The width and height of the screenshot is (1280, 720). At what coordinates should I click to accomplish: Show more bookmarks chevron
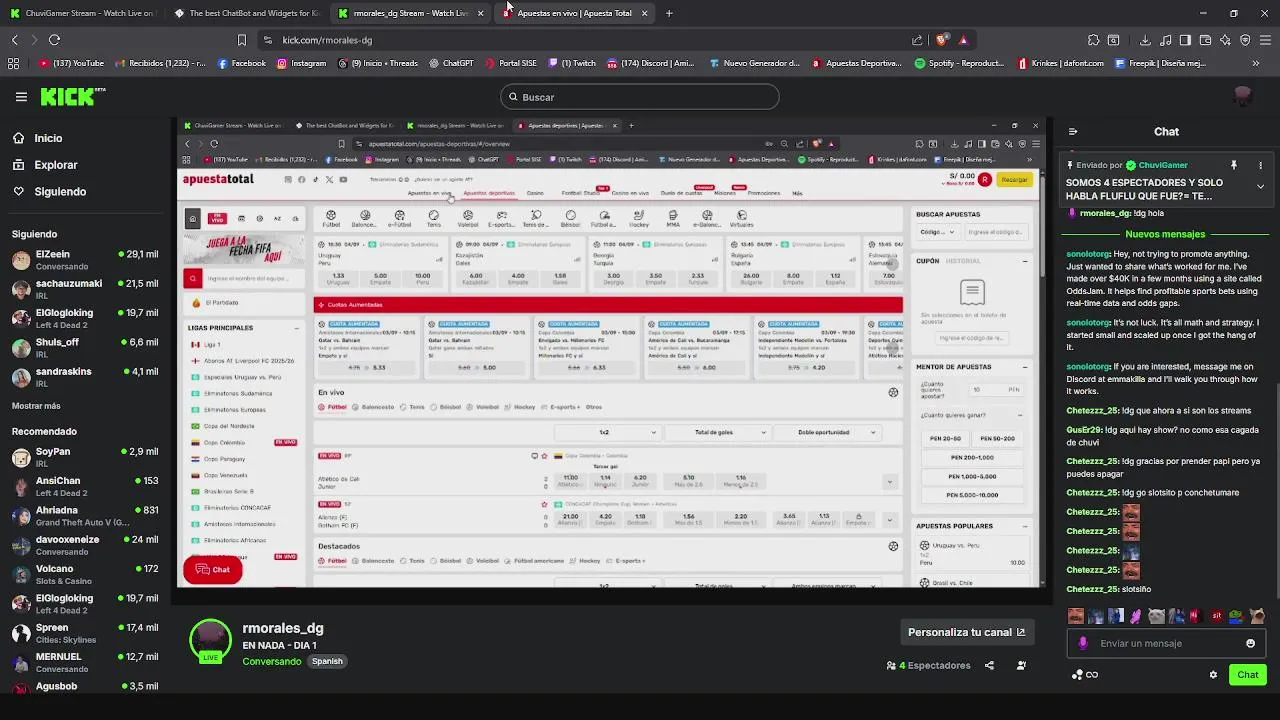[1257, 63]
